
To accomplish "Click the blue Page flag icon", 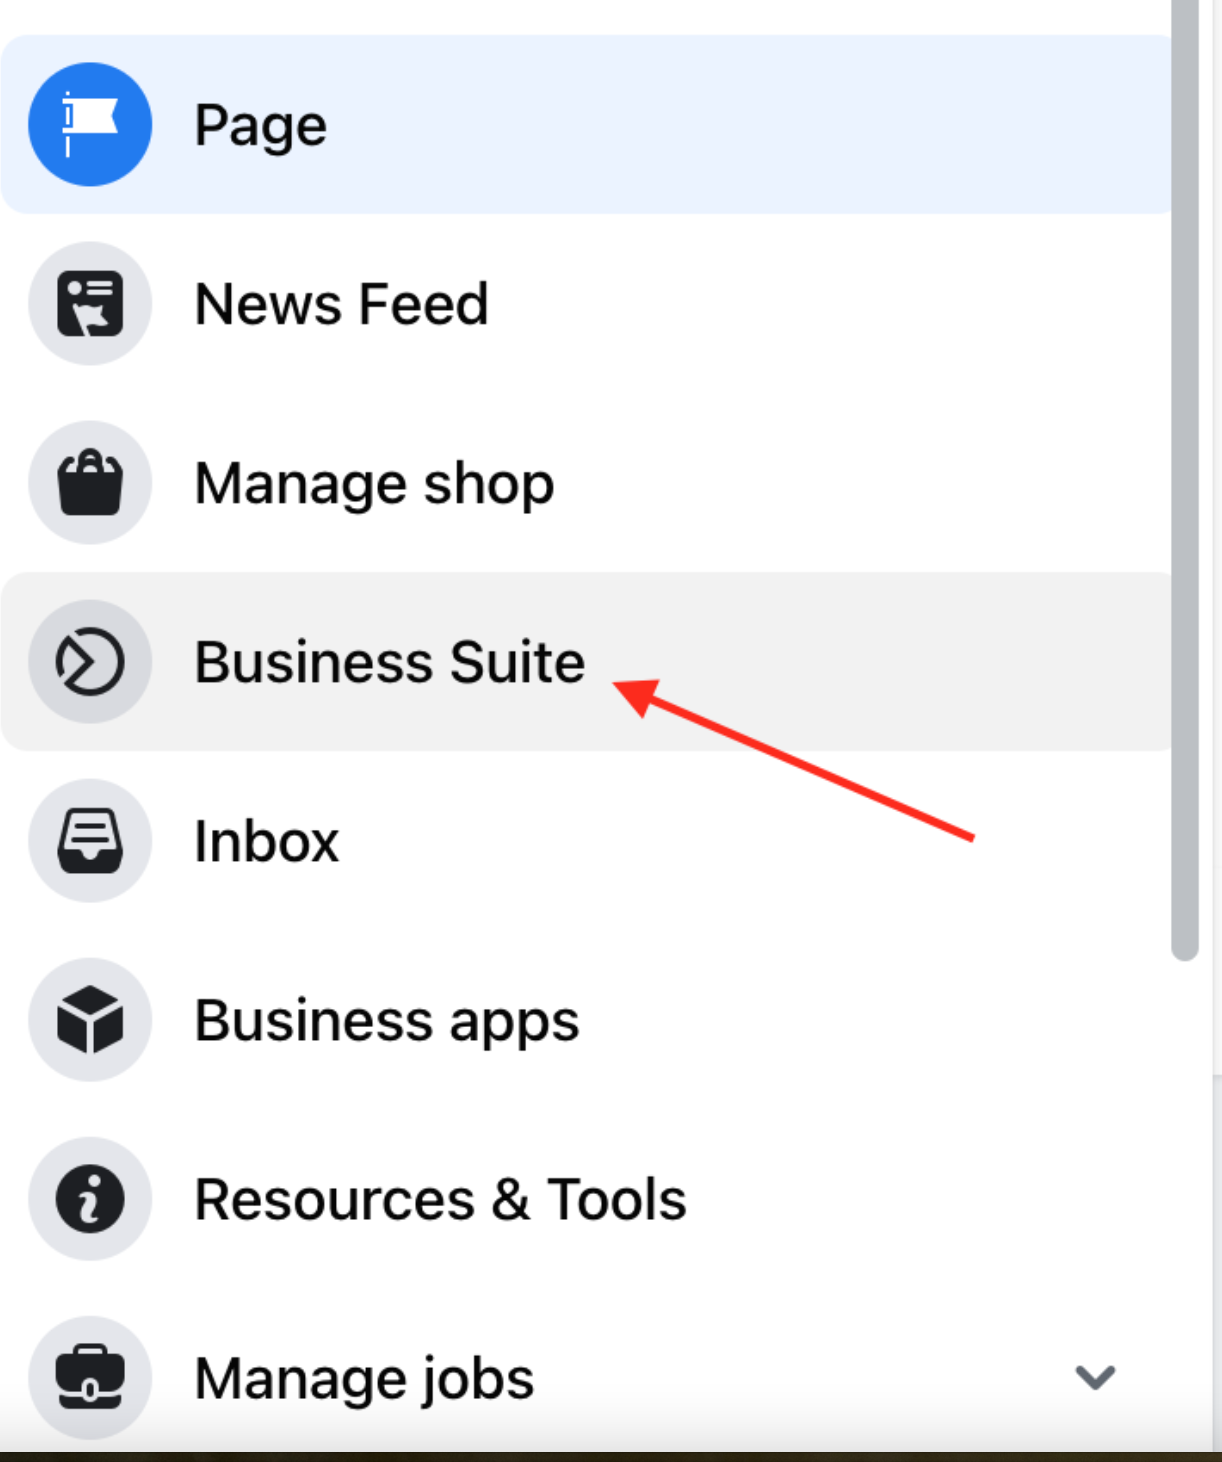I will pyautogui.click(x=89, y=124).
